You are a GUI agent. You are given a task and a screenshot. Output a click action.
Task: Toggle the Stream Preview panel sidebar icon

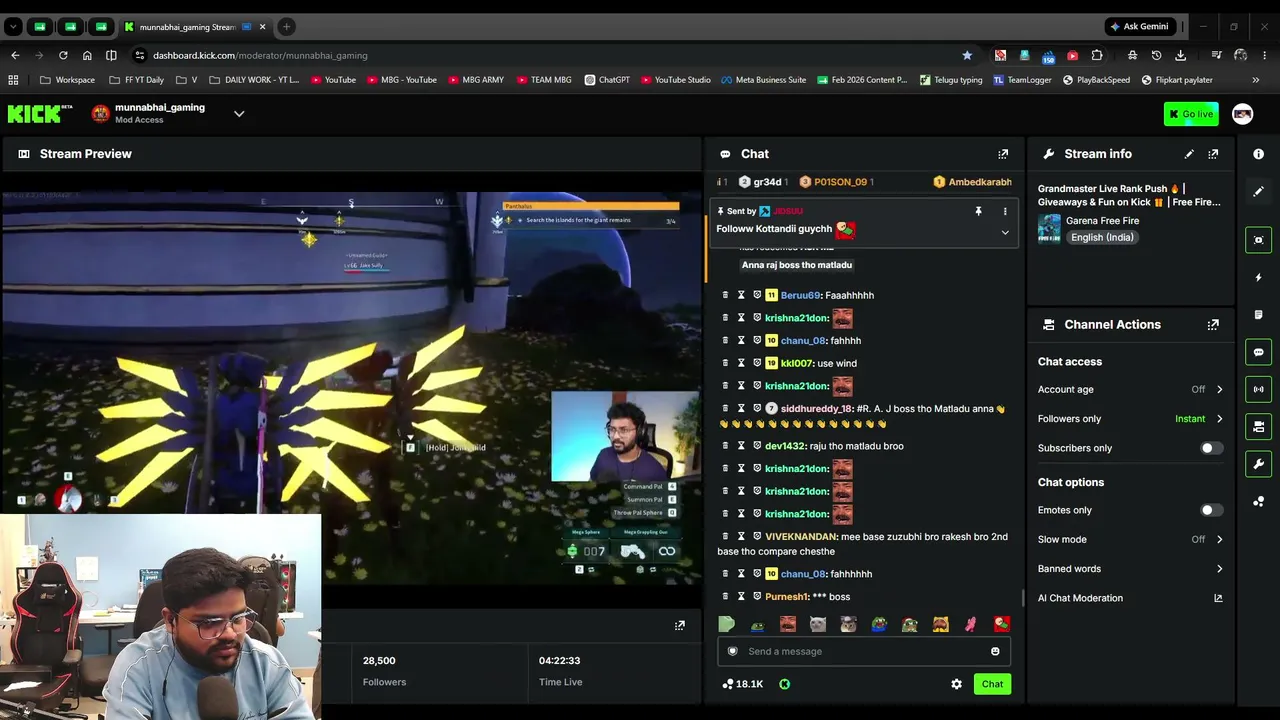tap(1259, 240)
